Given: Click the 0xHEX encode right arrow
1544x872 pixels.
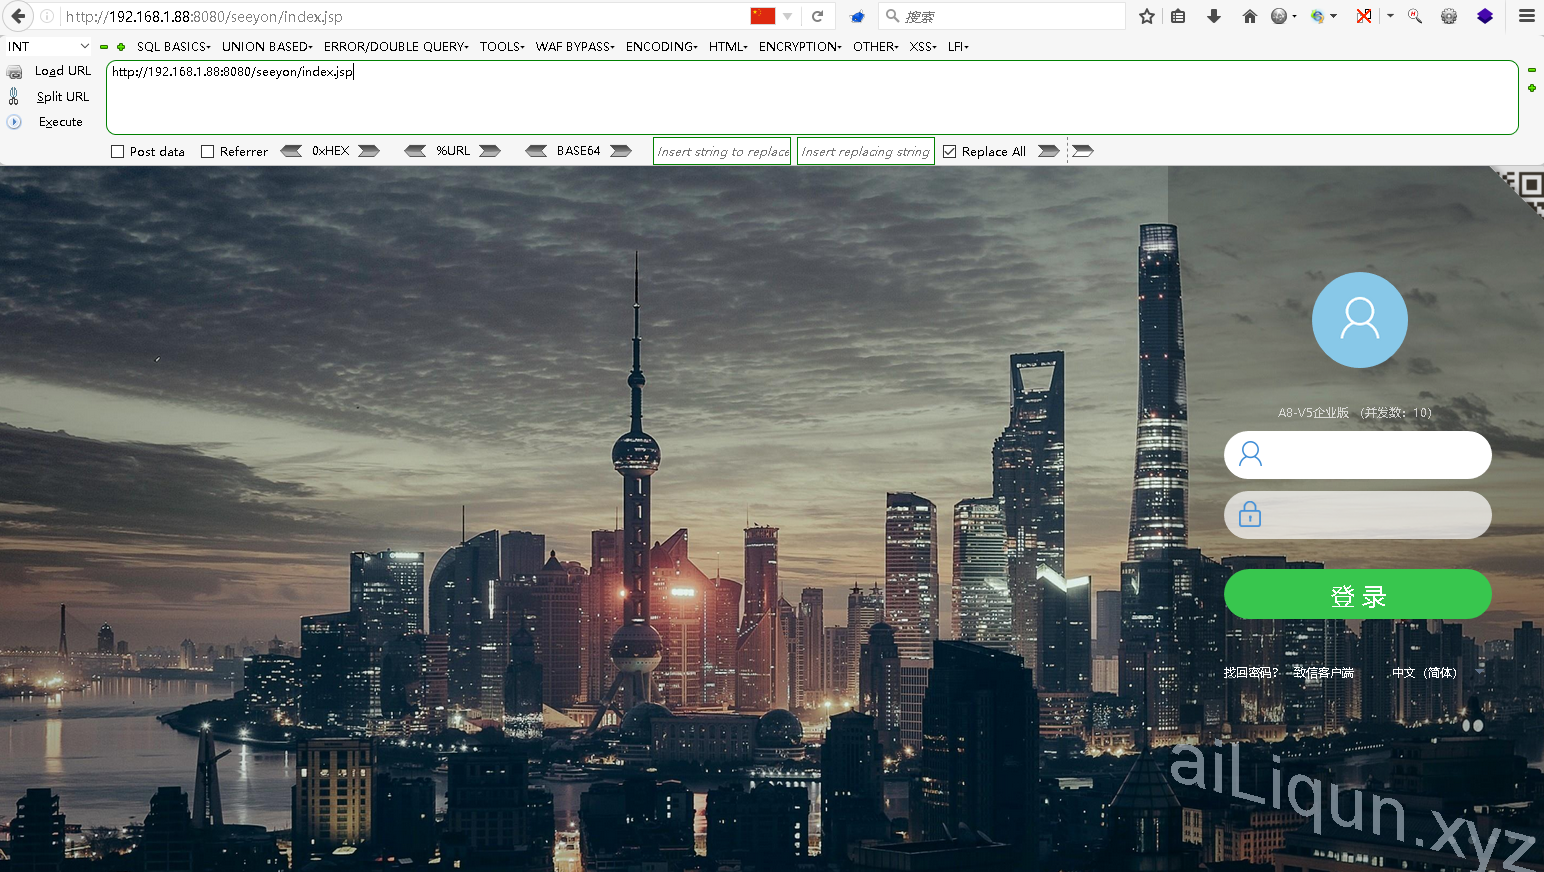Looking at the screenshot, I should click(x=369, y=151).
